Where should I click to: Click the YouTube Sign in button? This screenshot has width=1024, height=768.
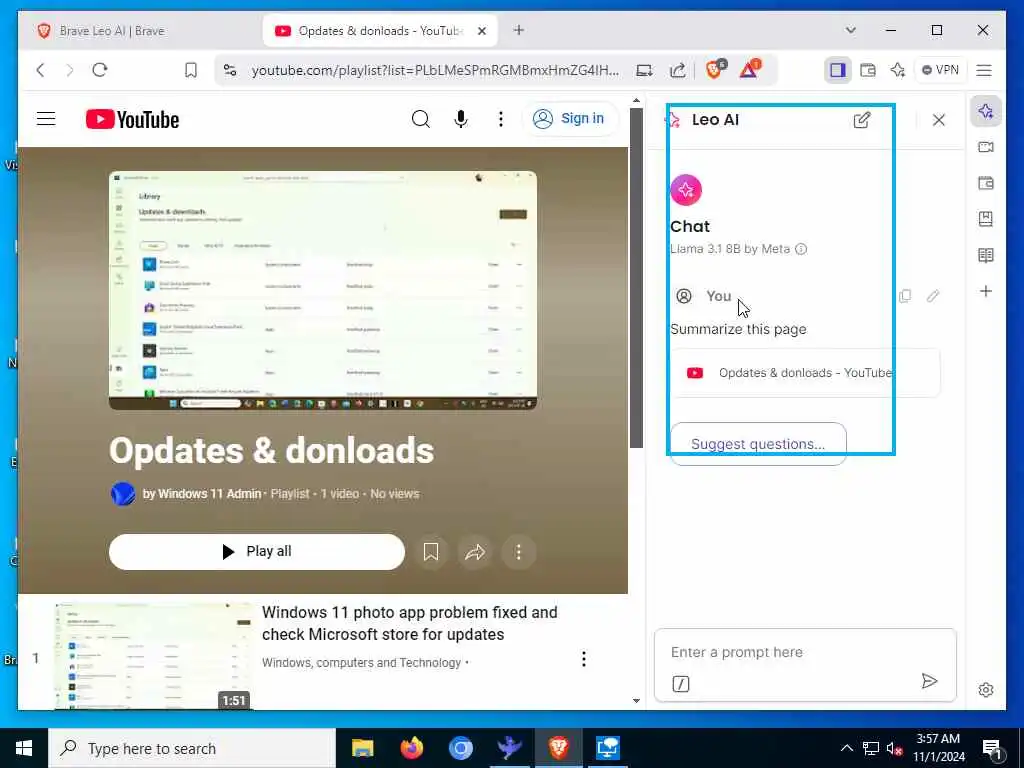tap(570, 118)
